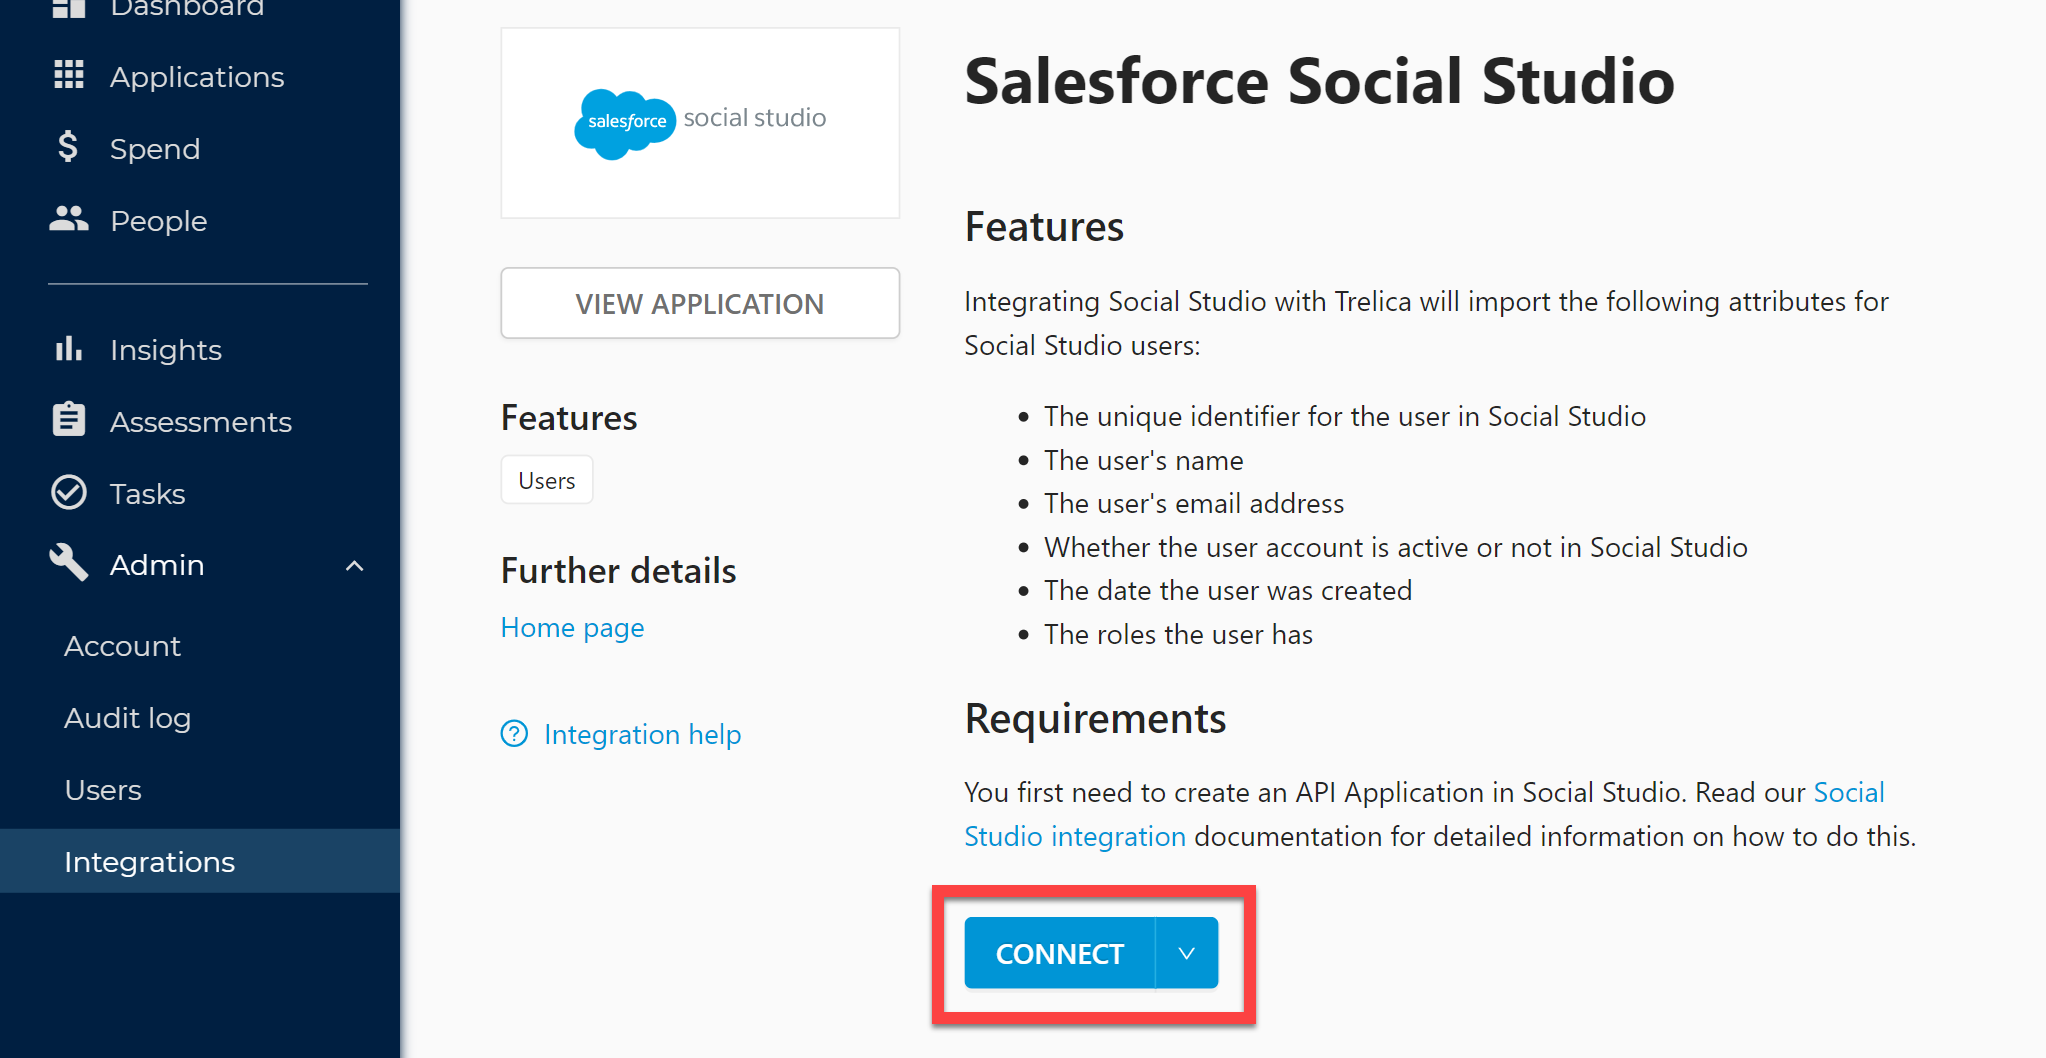This screenshot has width=2046, height=1058.
Task: Collapse the Admin menu chevron
Action: coord(354,566)
